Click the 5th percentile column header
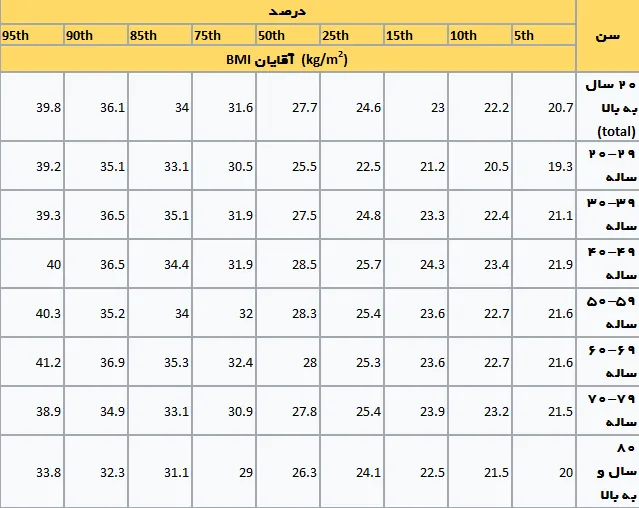This screenshot has height=508, width=639. [544, 35]
